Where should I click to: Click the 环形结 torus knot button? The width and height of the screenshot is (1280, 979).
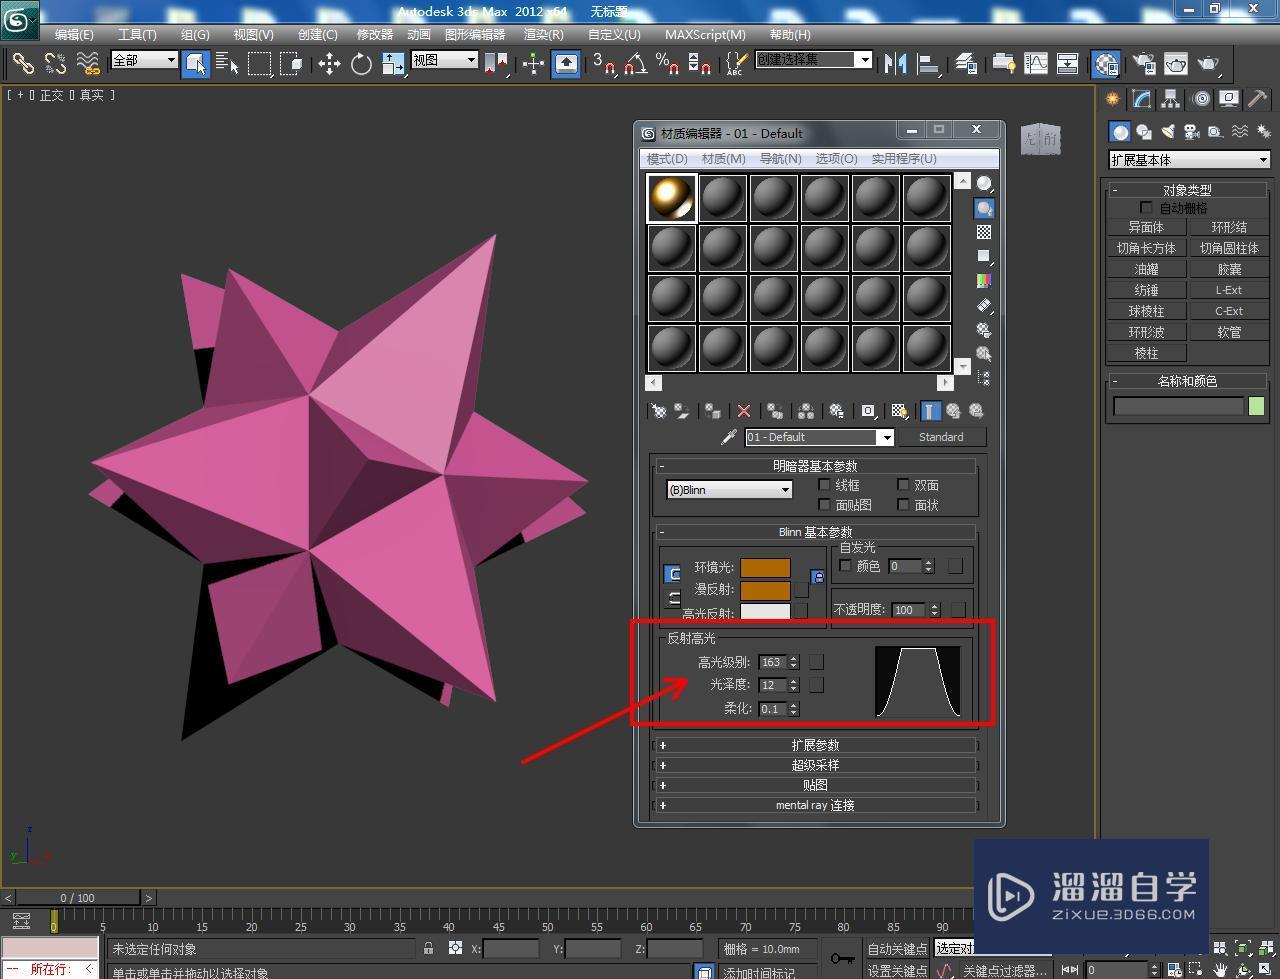(1229, 227)
